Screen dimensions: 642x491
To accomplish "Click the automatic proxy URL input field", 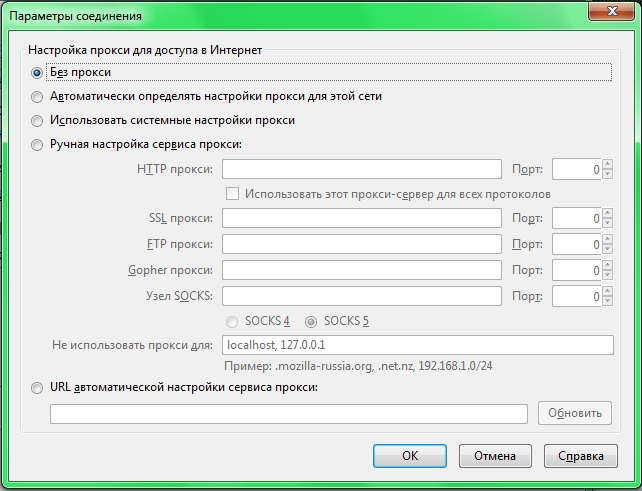I will (x=289, y=414).
